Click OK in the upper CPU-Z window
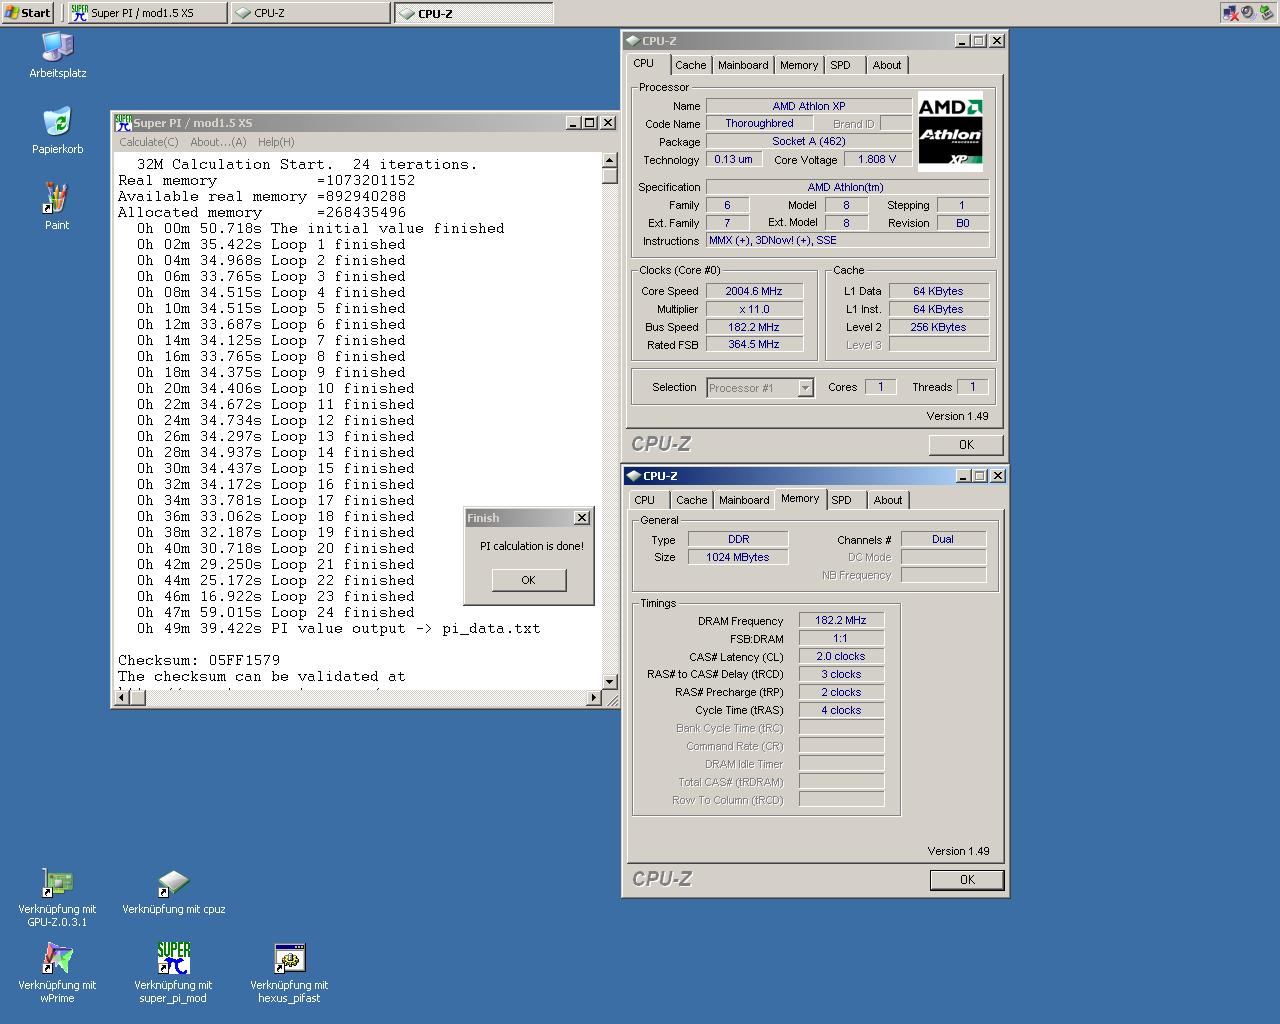This screenshot has width=1280, height=1024. [966, 445]
